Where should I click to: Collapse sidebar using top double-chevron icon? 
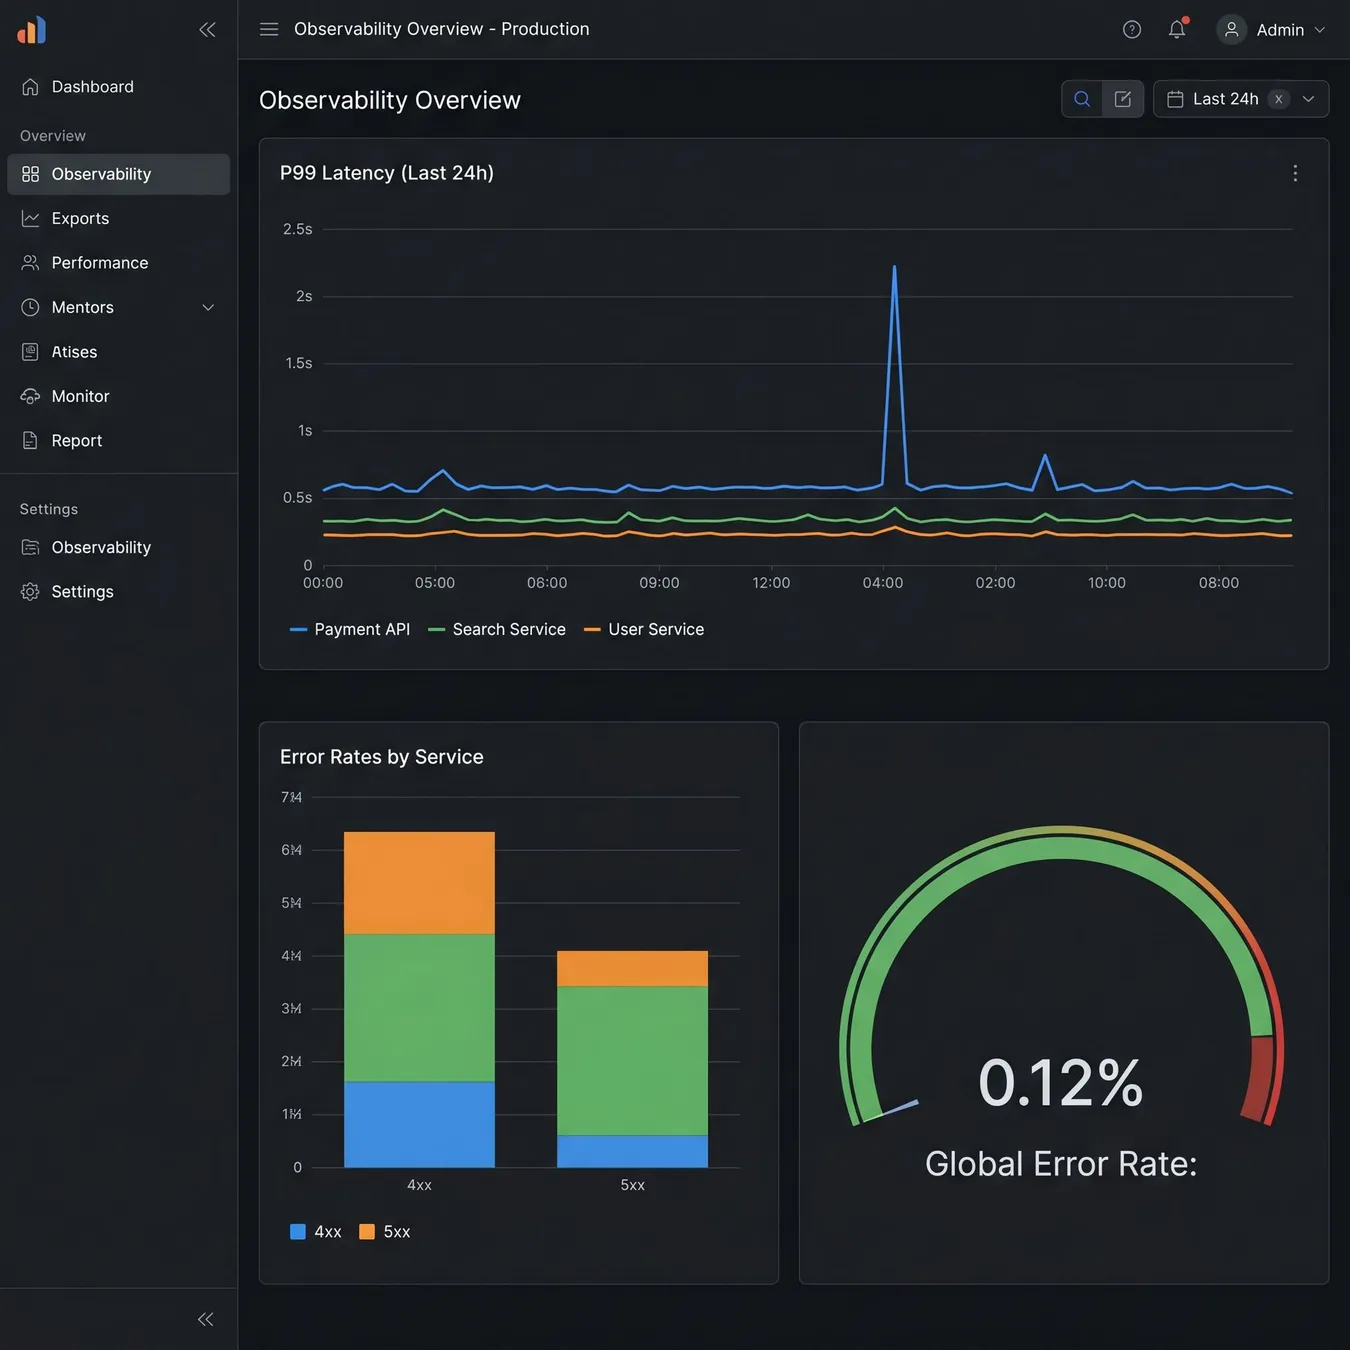(207, 30)
